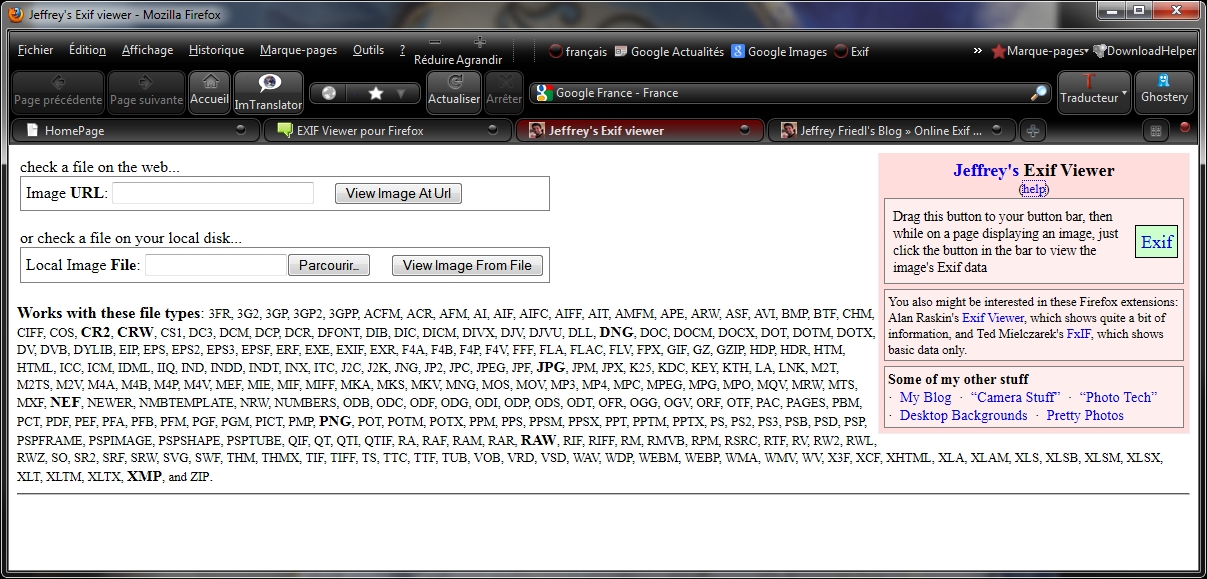This screenshot has height=579, width=1207.
Task: Open the Affichage menu
Action: [x=148, y=50]
